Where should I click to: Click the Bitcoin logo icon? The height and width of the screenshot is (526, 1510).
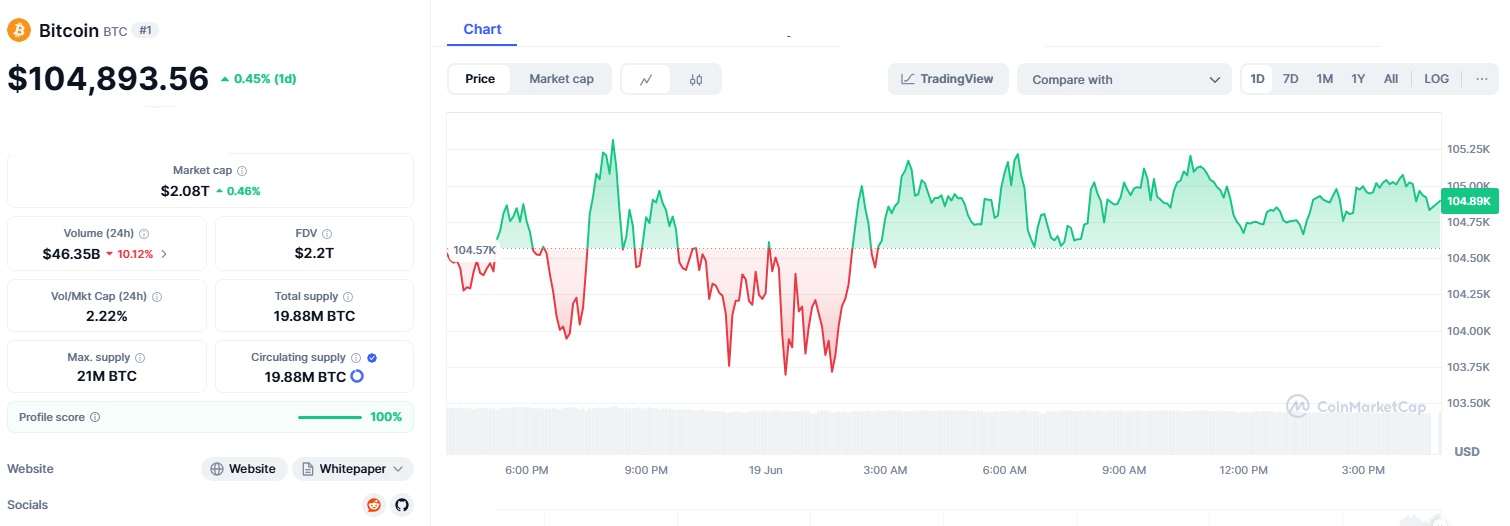click(x=19, y=30)
